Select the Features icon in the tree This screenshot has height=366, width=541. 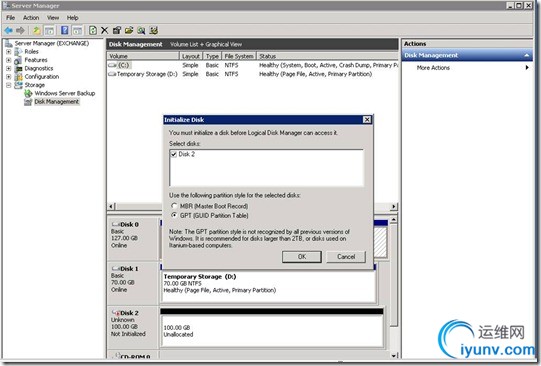coord(18,60)
